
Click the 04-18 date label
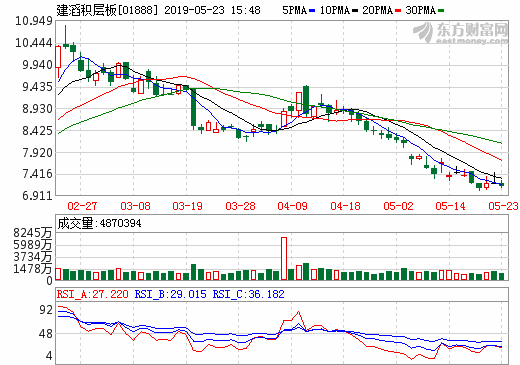[345, 206]
